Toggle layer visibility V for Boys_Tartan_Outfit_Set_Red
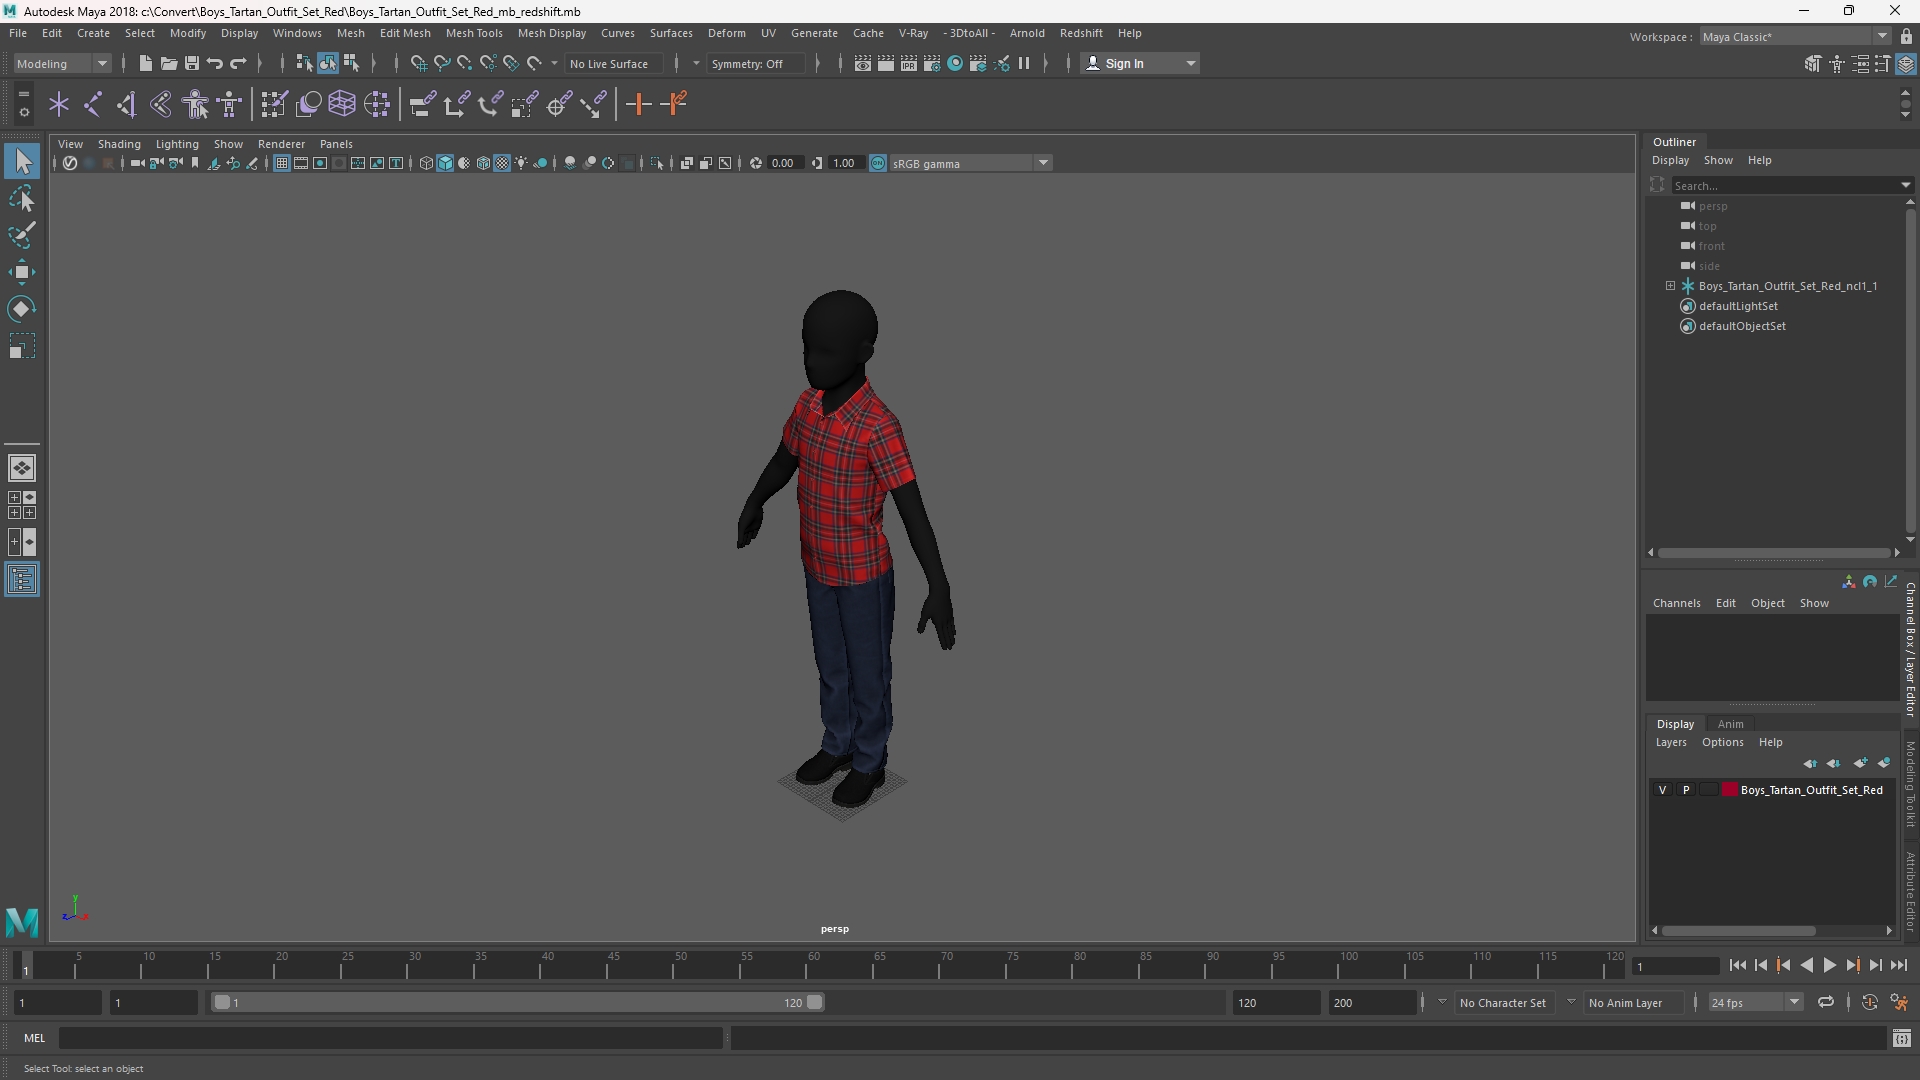Viewport: 1920px width, 1080px height. 1663,790
